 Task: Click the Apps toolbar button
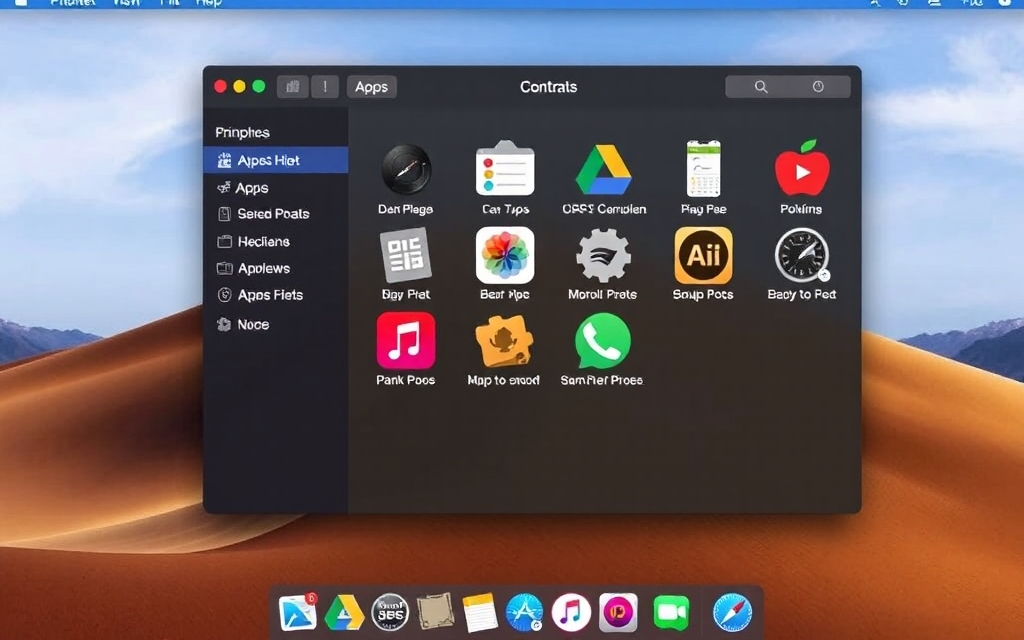click(372, 87)
